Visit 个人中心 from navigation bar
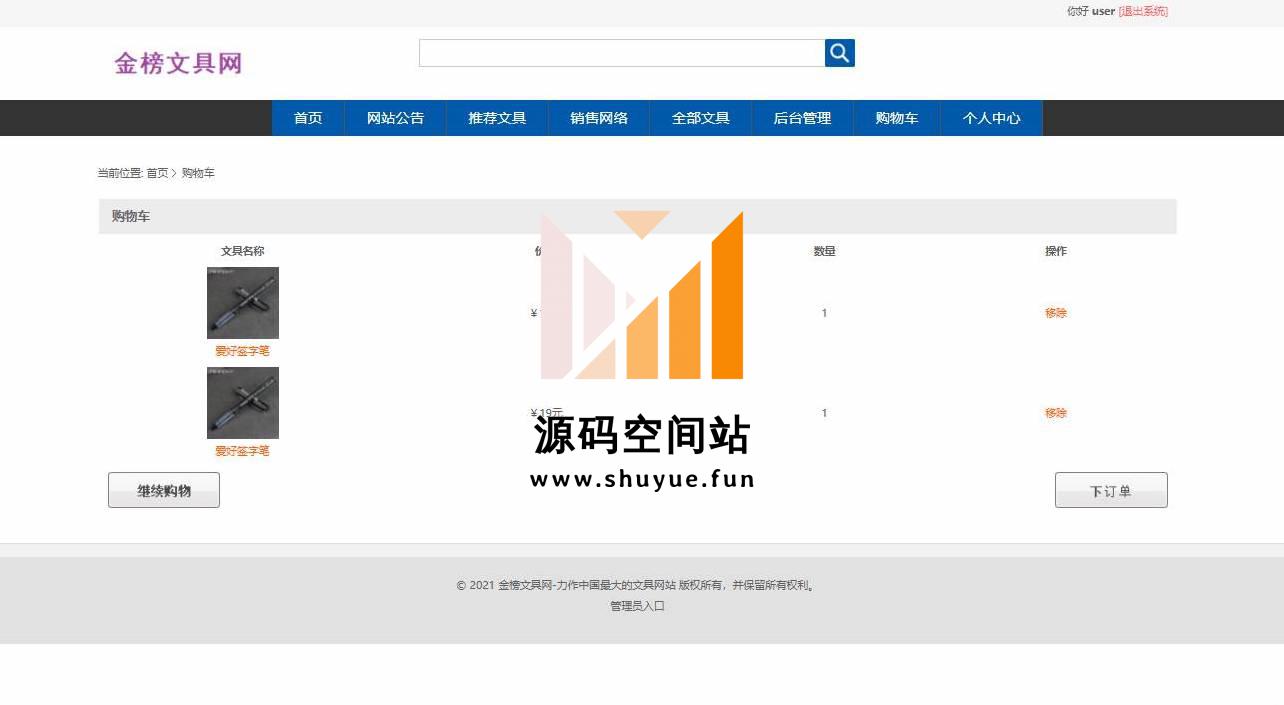The height and width of the screenshot is (705, 1284). [991, 118]
